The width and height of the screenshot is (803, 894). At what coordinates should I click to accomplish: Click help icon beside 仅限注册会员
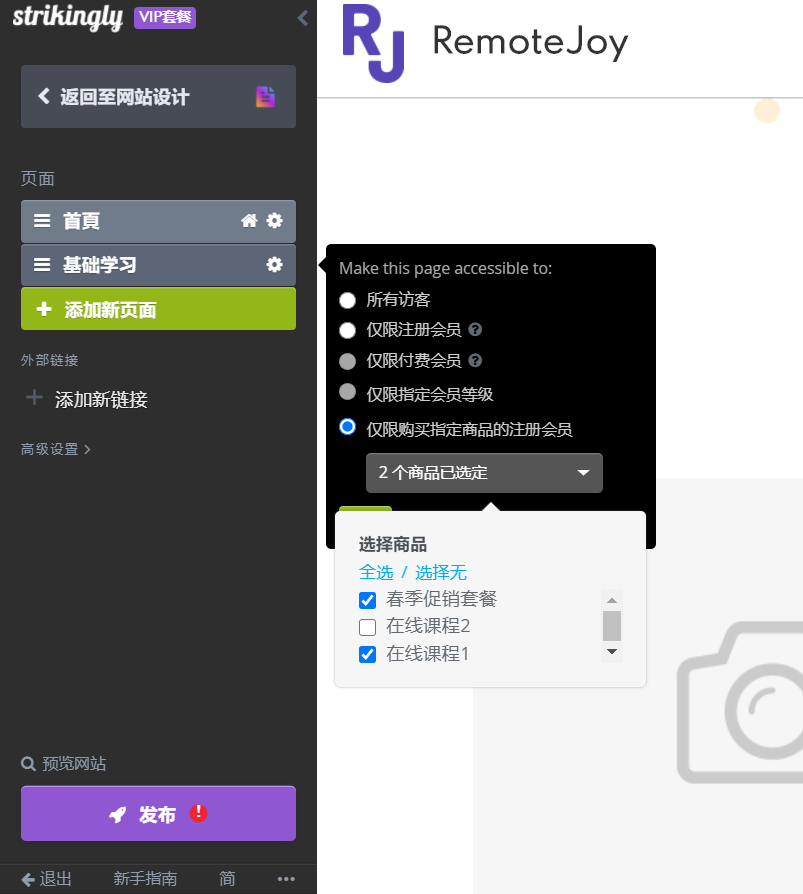475,330
